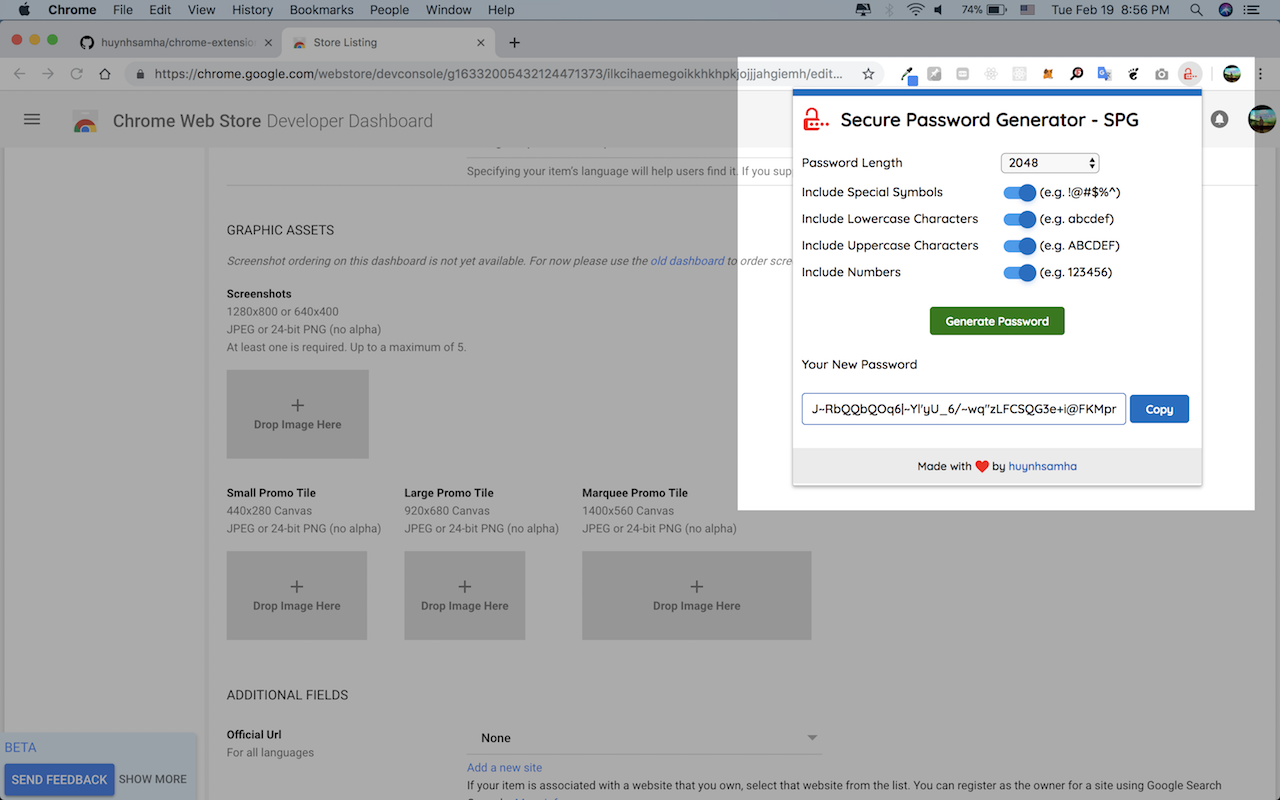Click the color picker eyedropper extension icon
The width and height of the screenshot is (1280, 800).
click(x=908, y=74)
